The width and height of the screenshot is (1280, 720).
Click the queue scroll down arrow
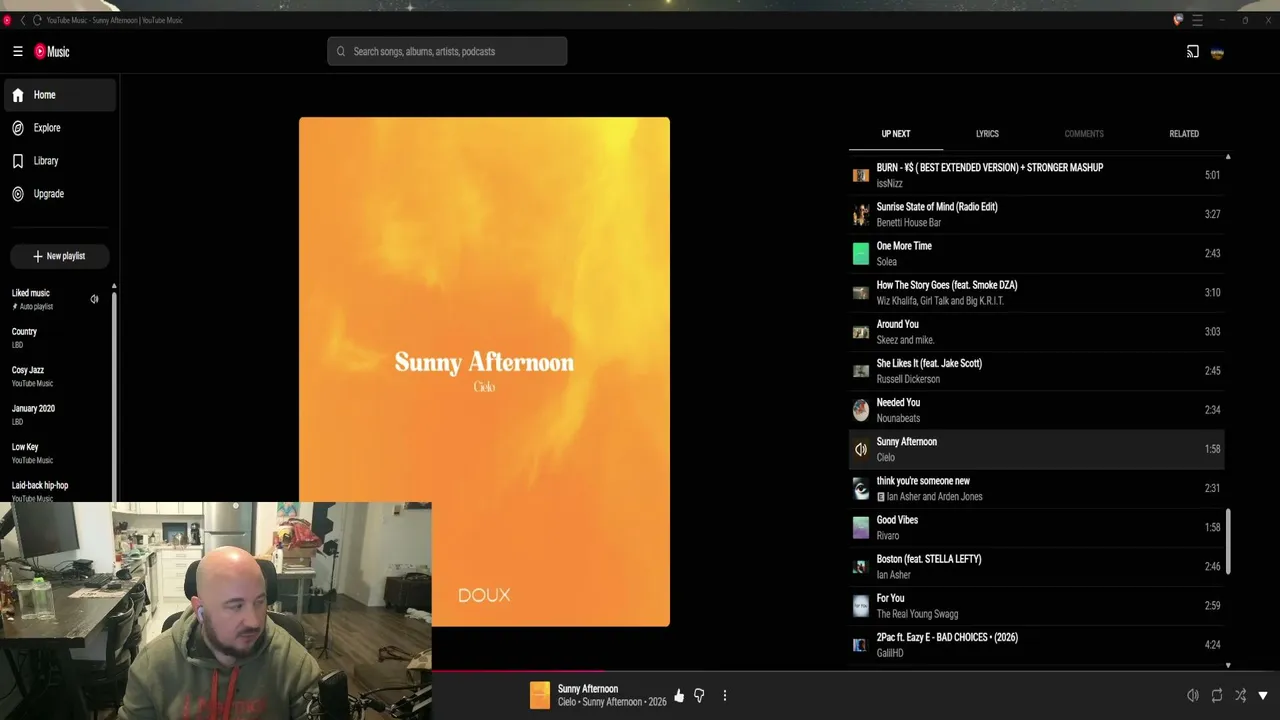(x=1228, y=665)
